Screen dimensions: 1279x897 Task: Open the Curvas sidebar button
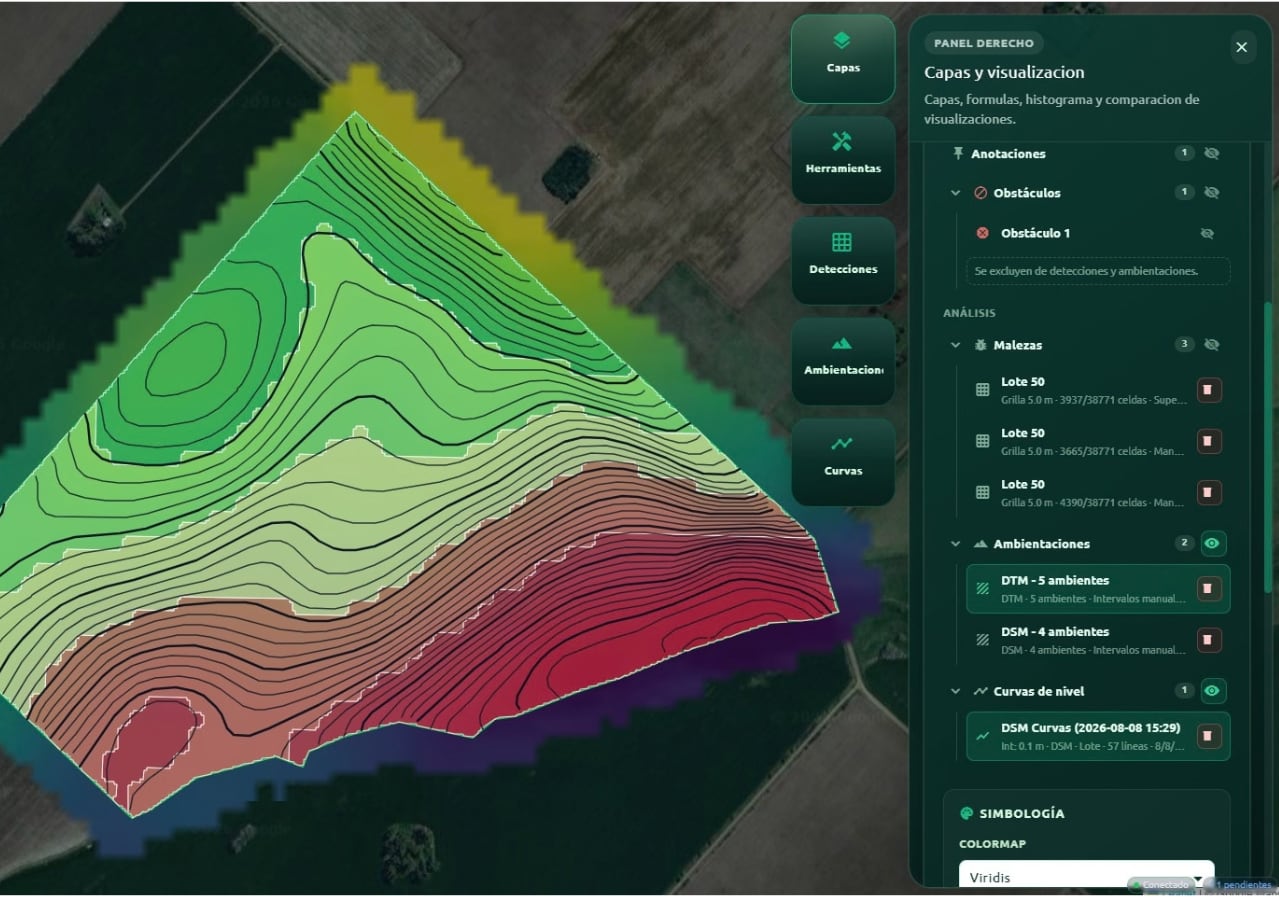coord(843,461)
